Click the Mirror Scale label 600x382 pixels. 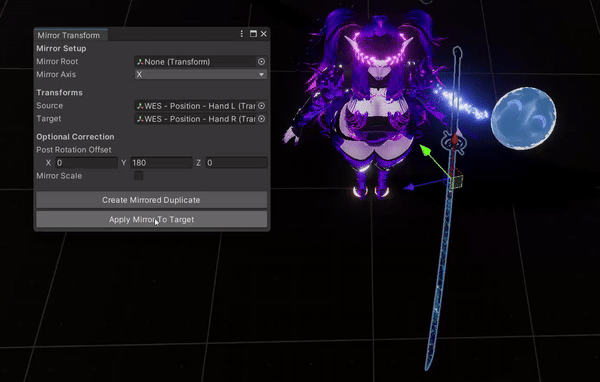coord(59,176)
